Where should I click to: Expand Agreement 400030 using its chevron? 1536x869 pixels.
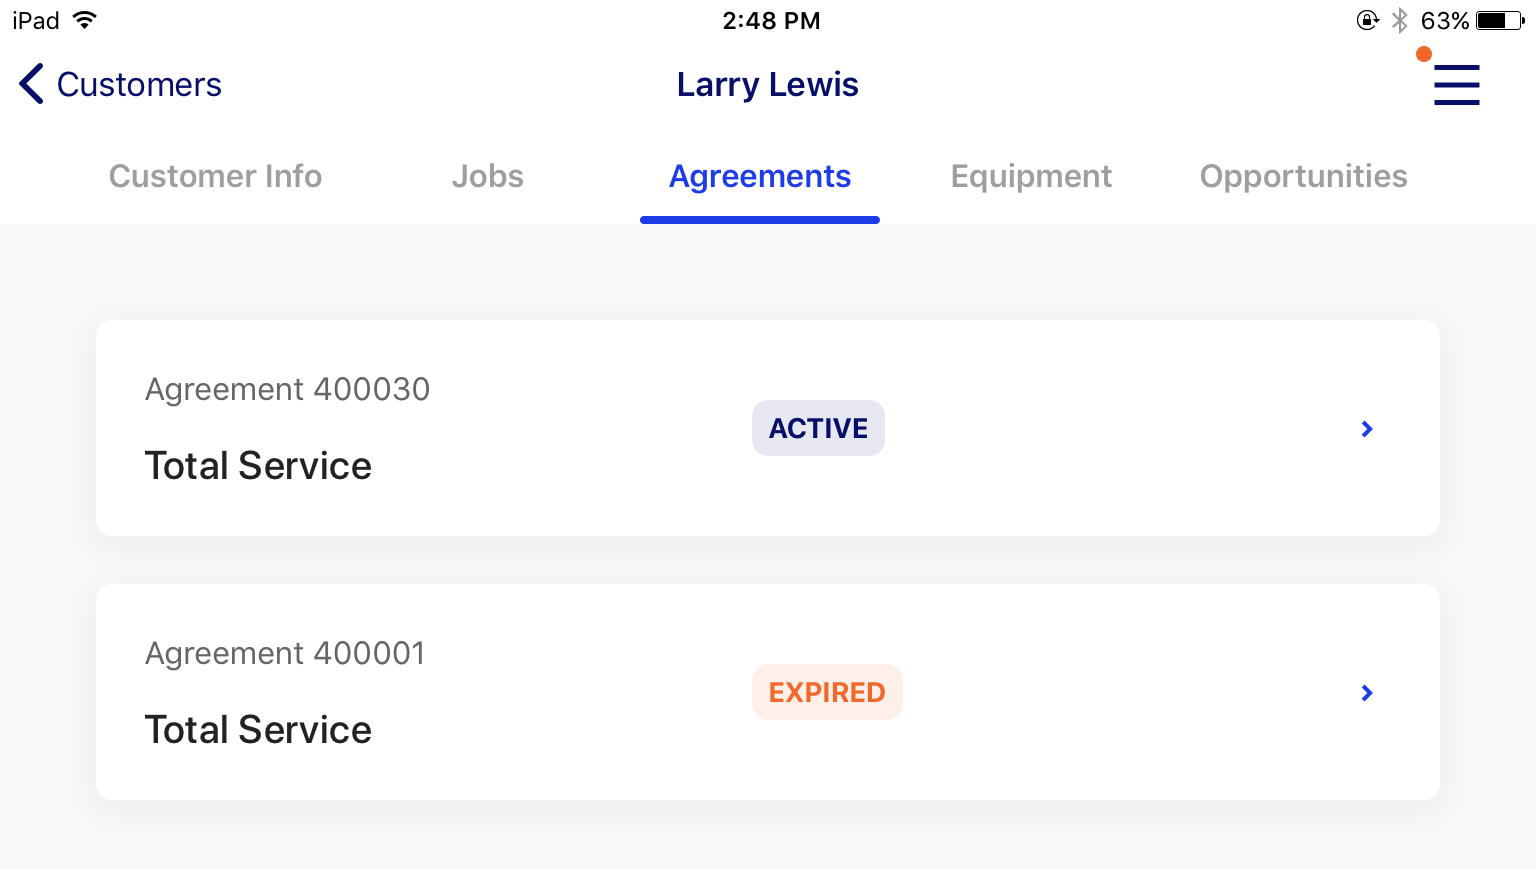(1367, 429)
